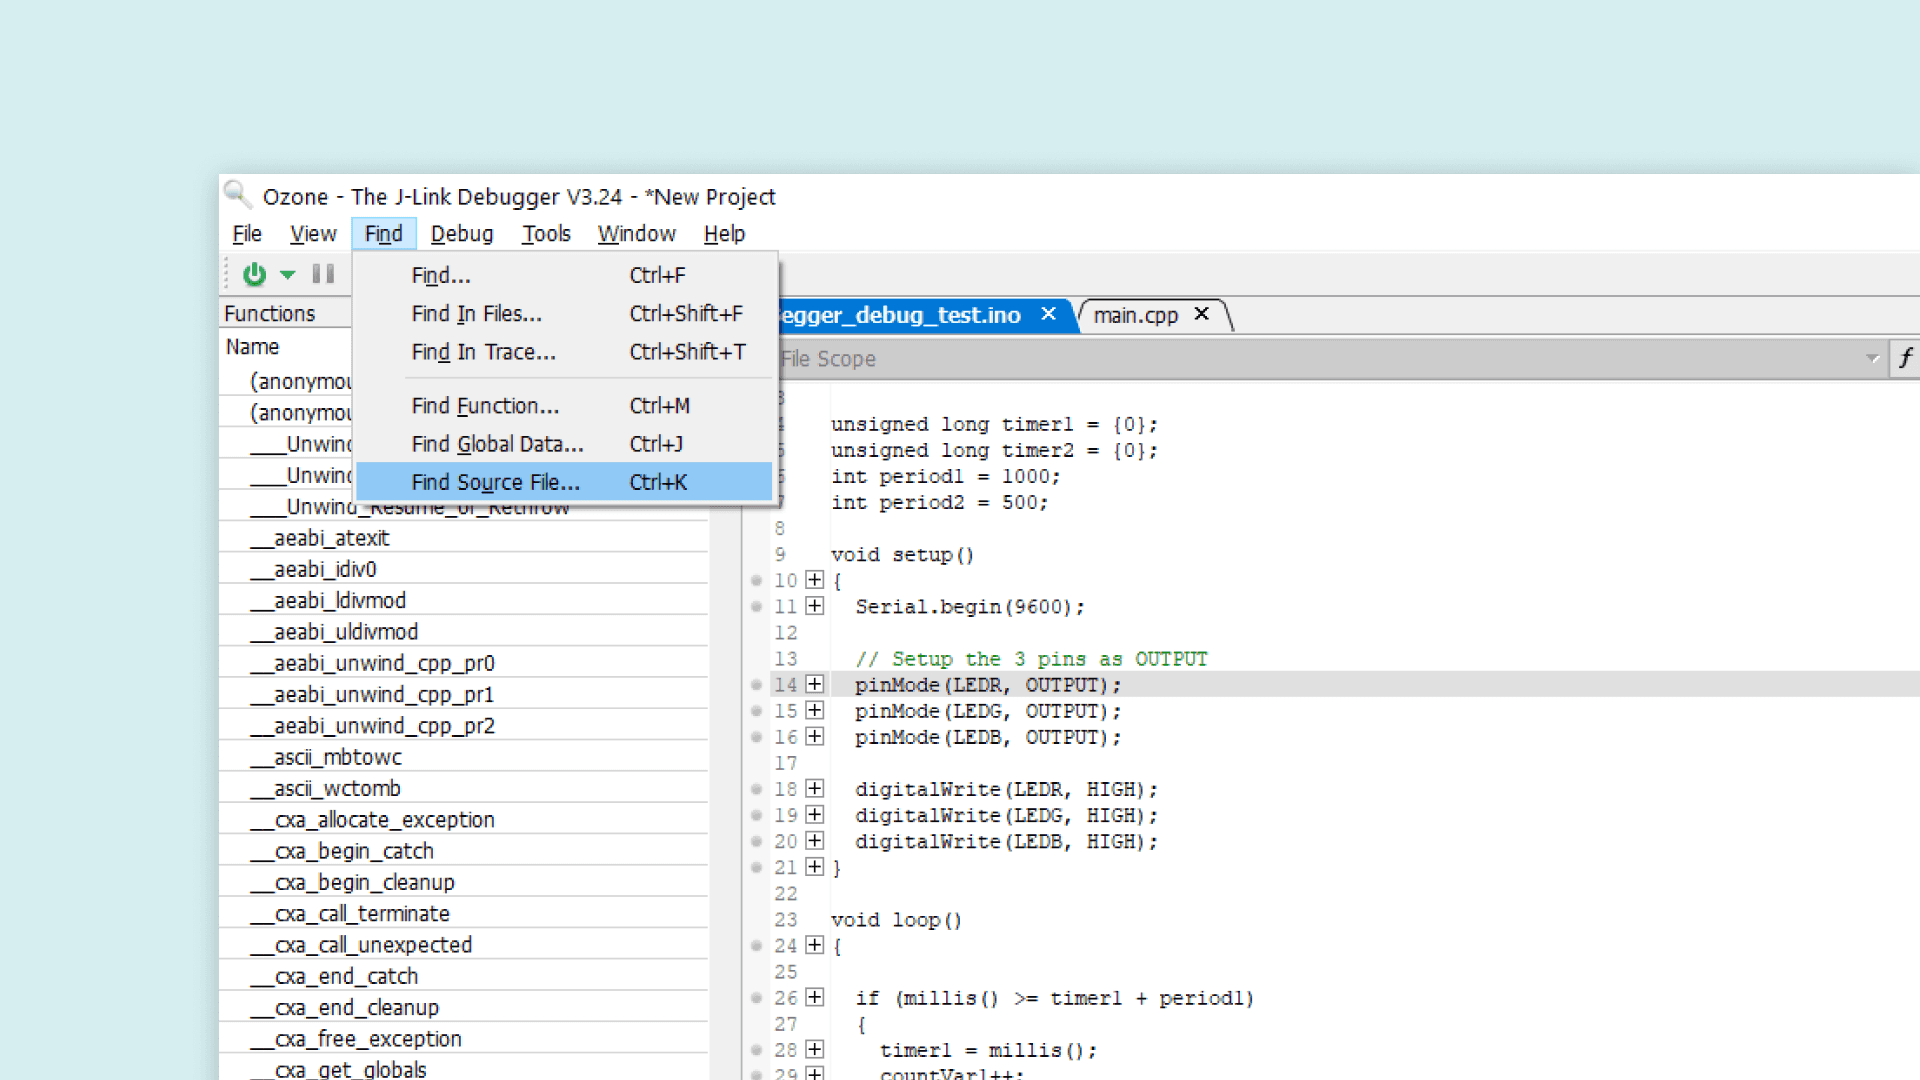Close the egger_debug_test.ino tab
Image resolution: width=1920 pixels, height=1080 pixels.
1048,314
